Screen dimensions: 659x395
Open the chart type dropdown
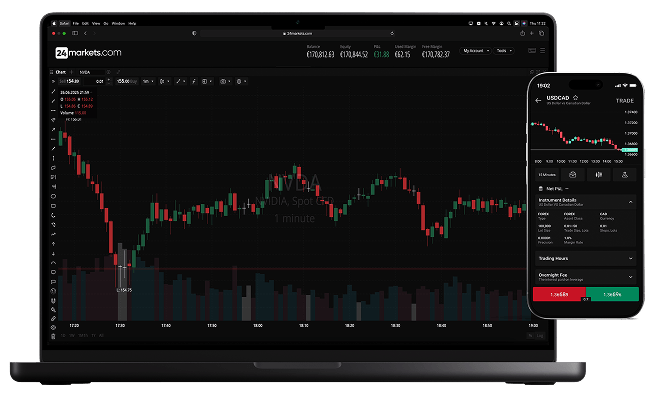164,81
